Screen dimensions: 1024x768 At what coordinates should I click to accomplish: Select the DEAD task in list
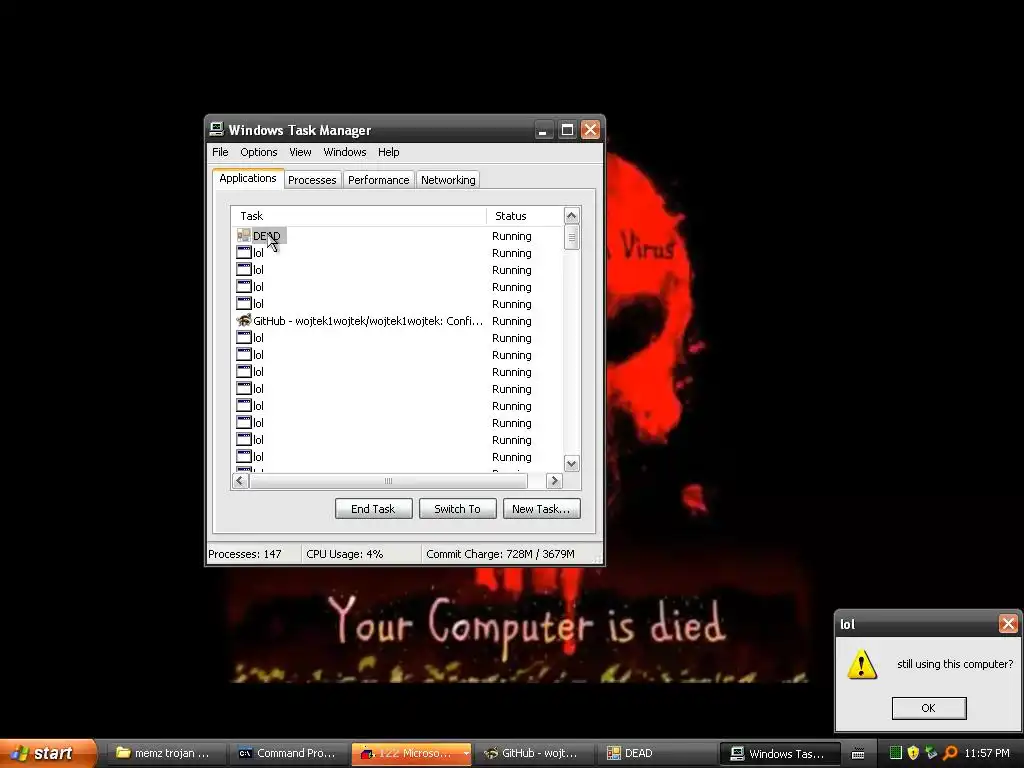tap(266, 236)
